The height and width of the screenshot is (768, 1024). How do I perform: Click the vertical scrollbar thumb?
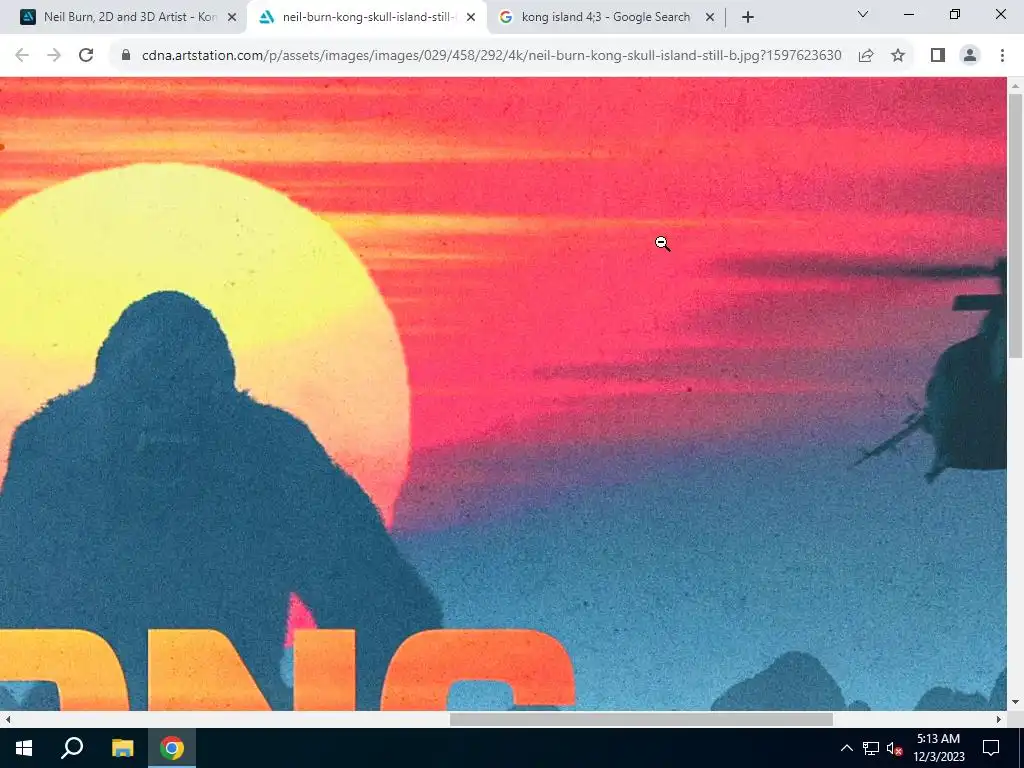point(1015,225)
